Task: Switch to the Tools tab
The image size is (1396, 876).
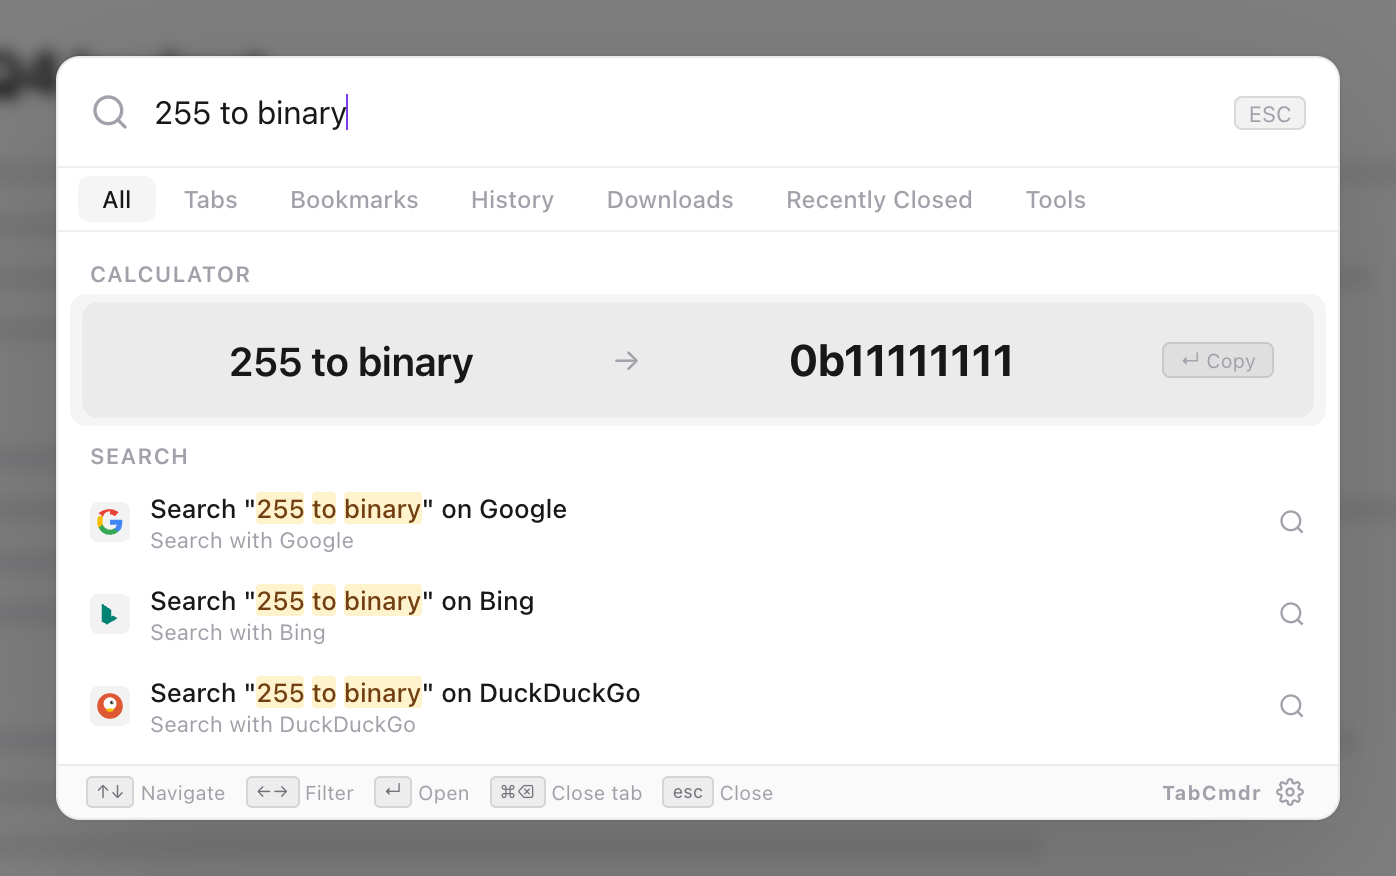Action: pos(1055,199)
